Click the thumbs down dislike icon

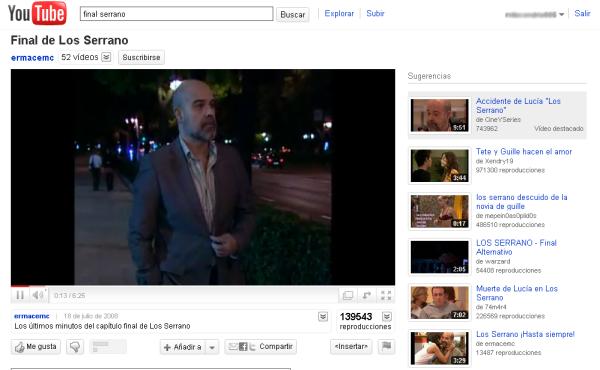tap(75, 347)
